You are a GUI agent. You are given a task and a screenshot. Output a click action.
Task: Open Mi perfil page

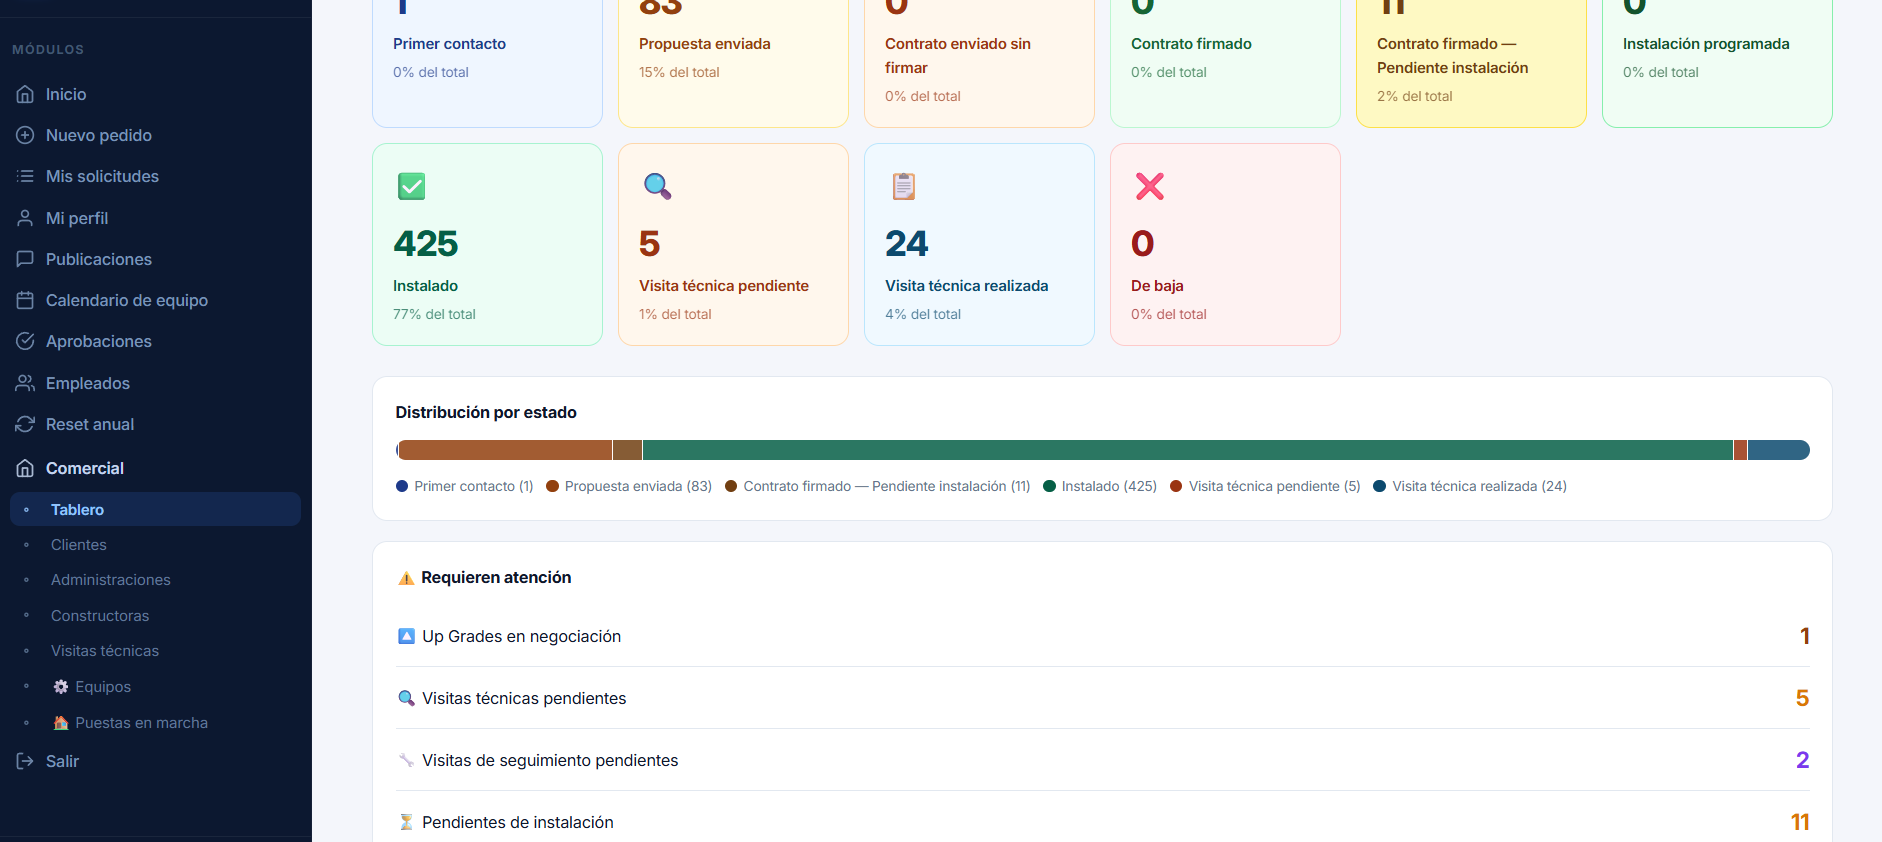(x=155, y=218)
